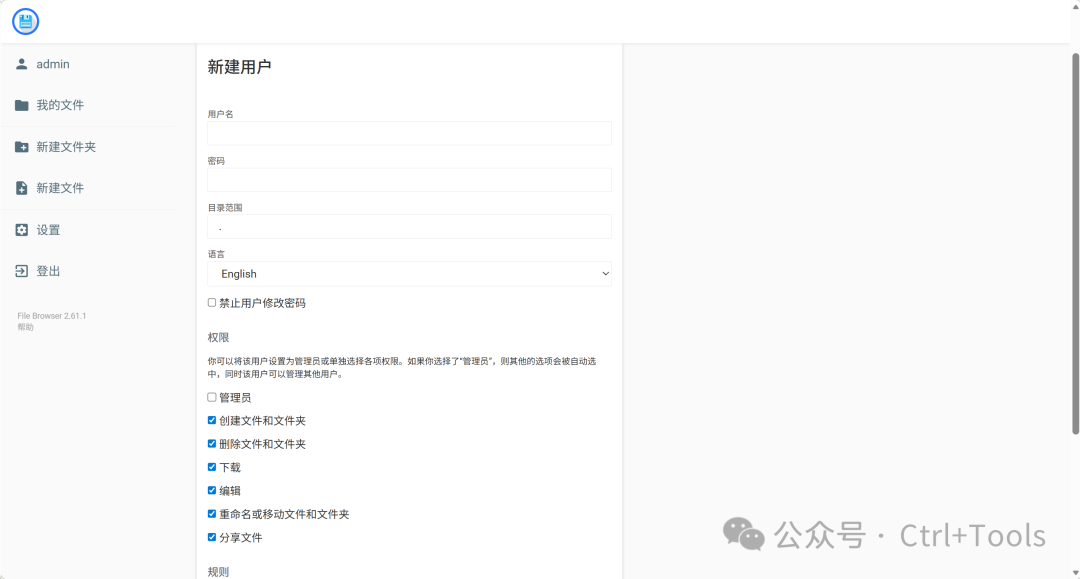Open the 我的文件 folder icon
The image size is (1080, 579).
tap(22, 105)
